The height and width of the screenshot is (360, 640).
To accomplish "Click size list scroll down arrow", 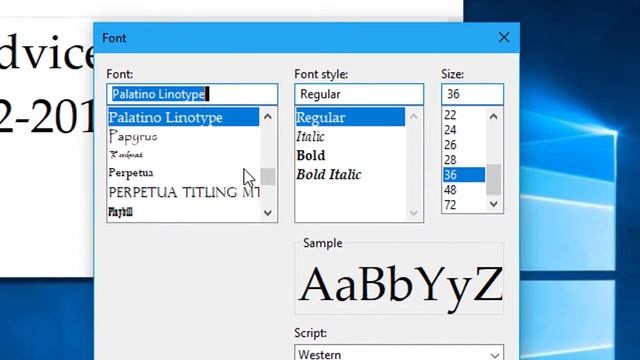I will (493, 204).
